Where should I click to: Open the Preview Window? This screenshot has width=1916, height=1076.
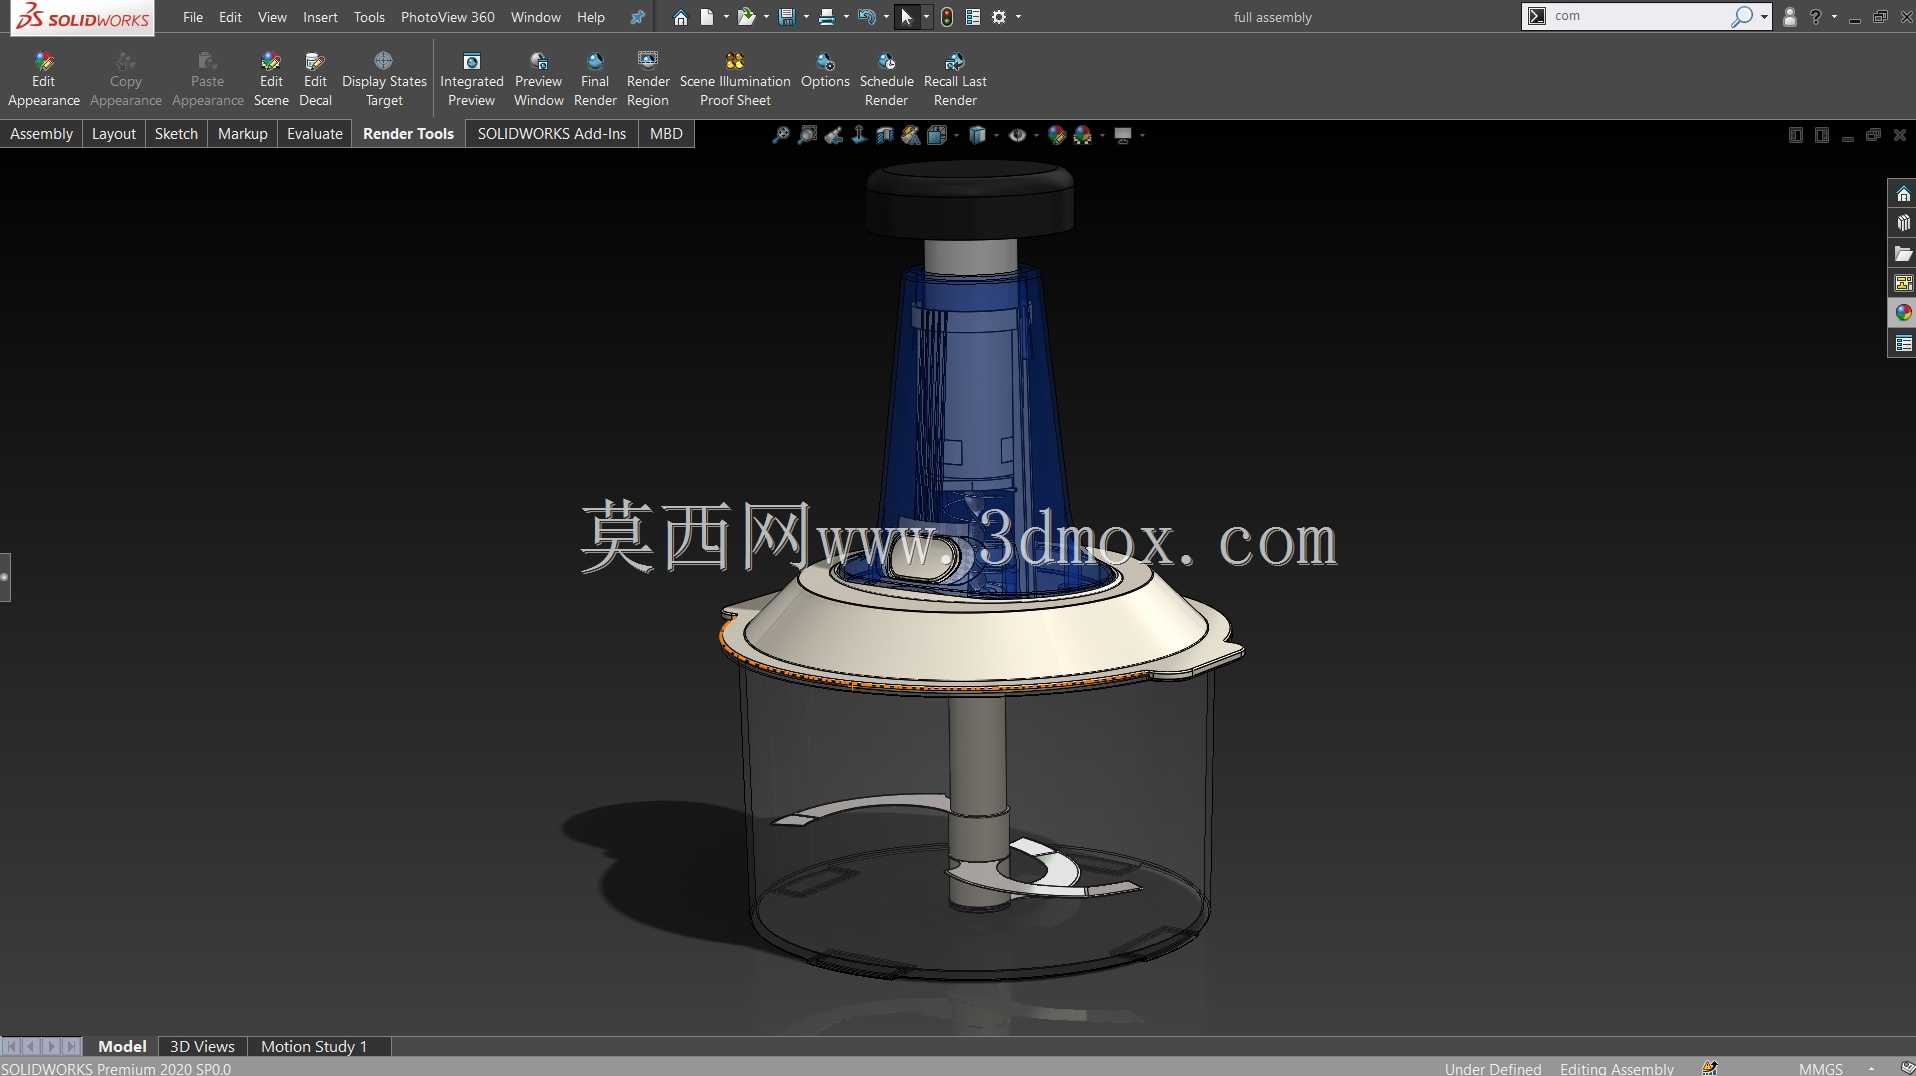(538, 79)
